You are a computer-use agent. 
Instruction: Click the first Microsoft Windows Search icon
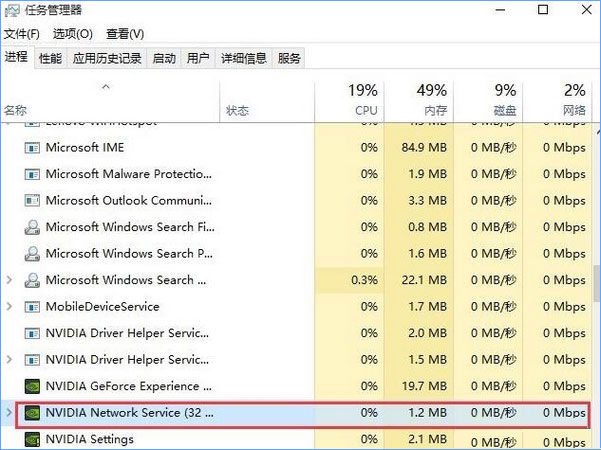[31, 227]
